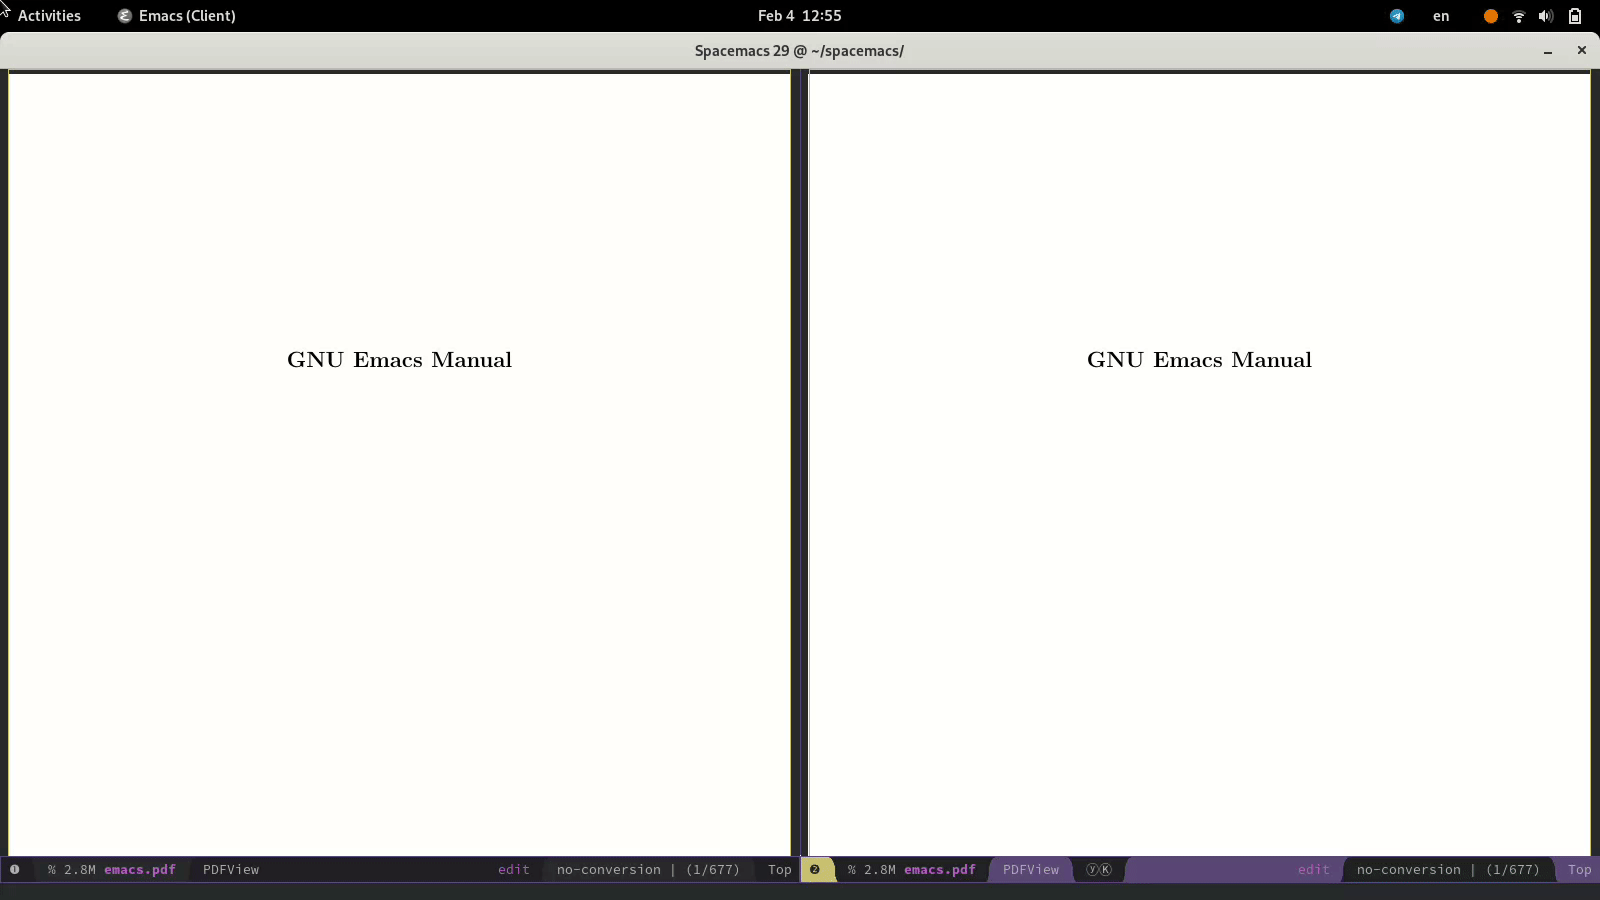Open the Activities overview

[49, 16]
